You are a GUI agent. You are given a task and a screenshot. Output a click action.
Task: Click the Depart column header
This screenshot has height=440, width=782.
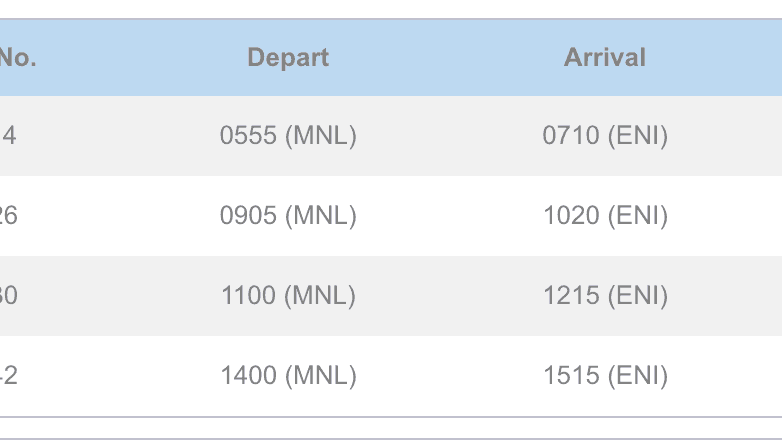[x=288, y=58]
